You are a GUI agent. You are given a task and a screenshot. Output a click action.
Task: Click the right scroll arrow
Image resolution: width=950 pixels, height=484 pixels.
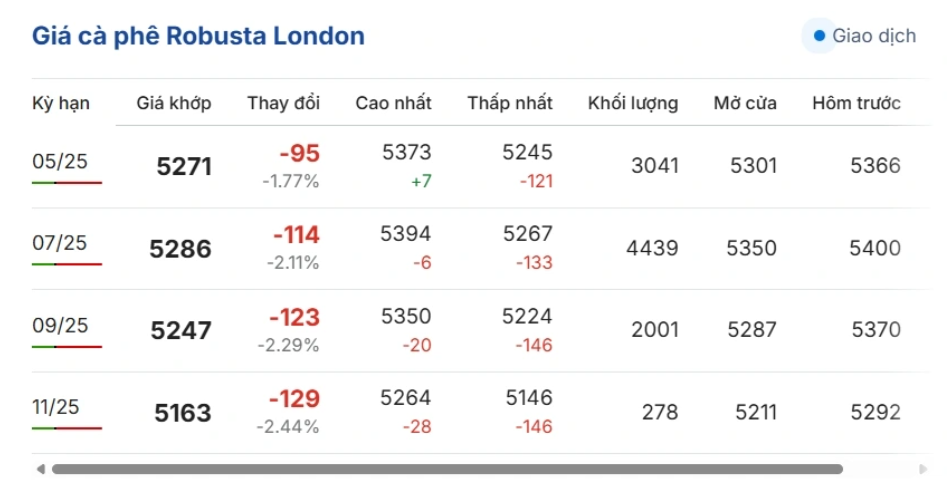[922, 468]
